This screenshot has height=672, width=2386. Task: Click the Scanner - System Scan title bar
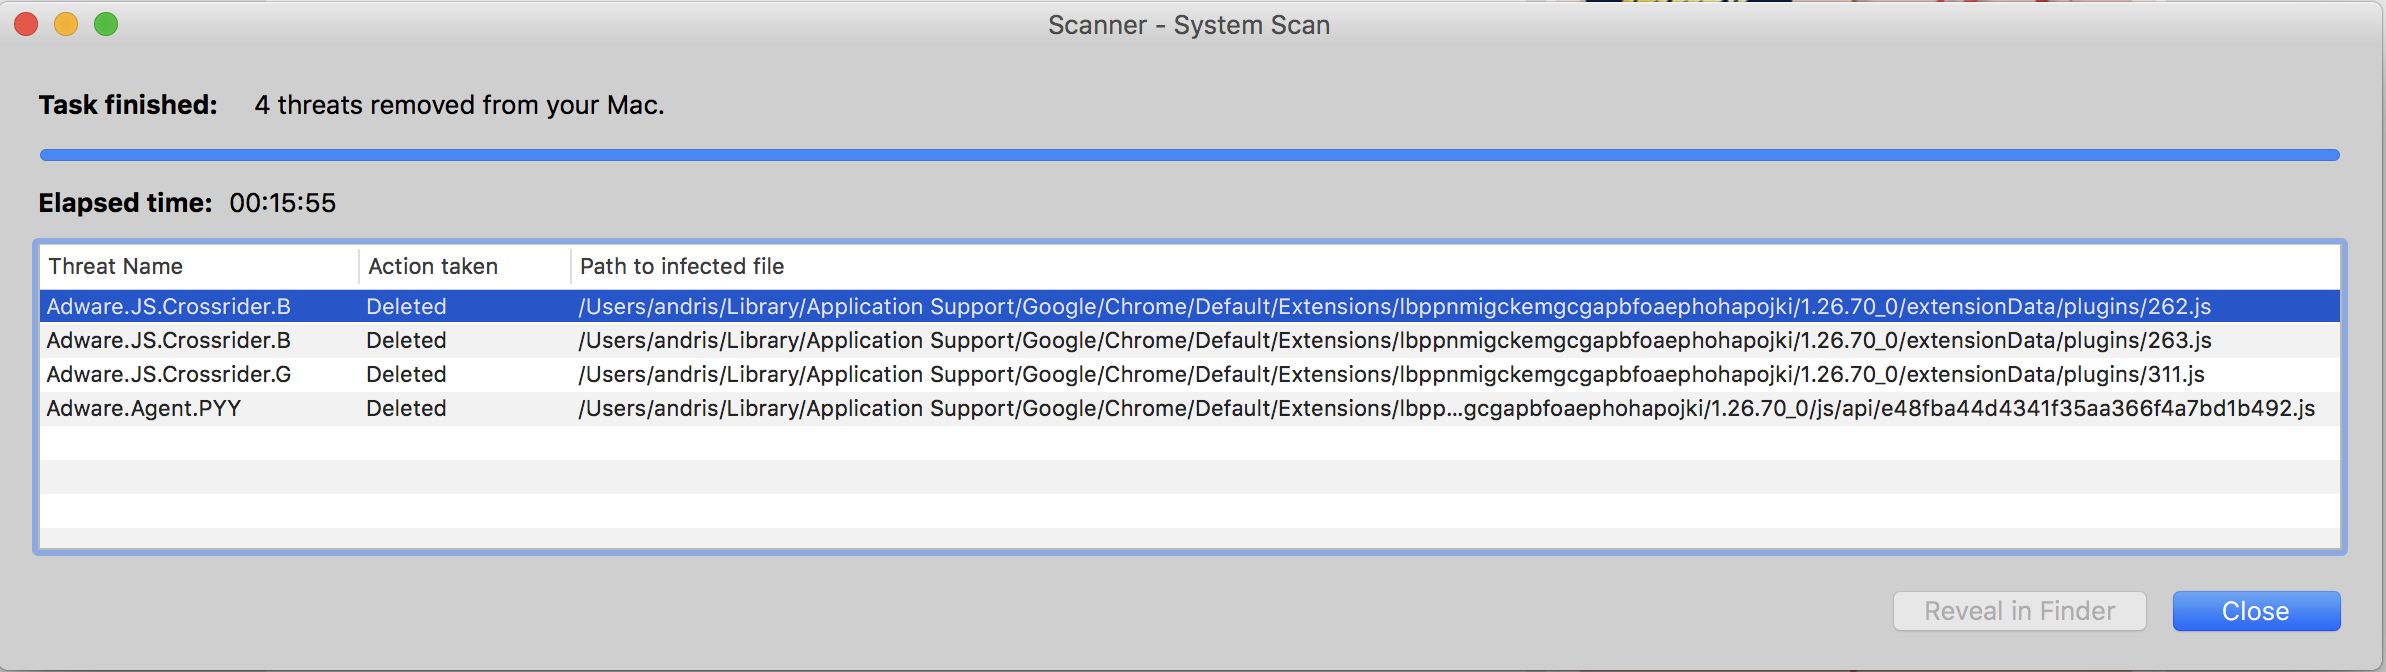pyautogui.click(x=1189, y=25)
